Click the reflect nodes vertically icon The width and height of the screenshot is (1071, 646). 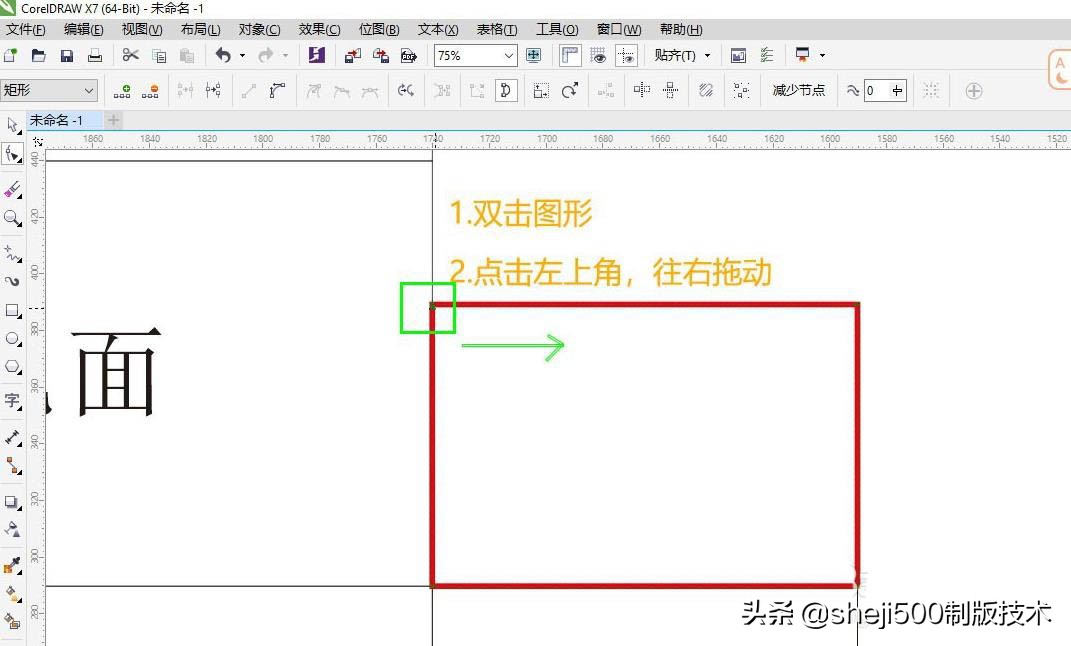pyautogui.click(x=671, y=89)
